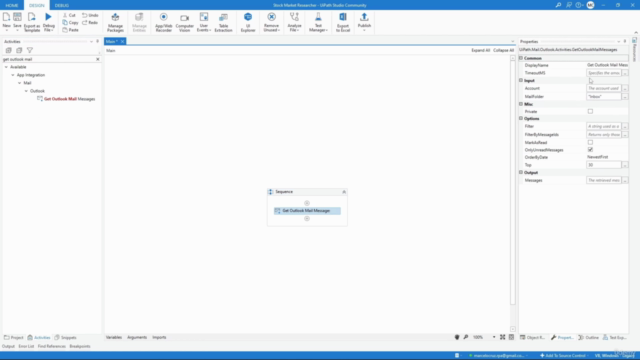Launch Table Extraction

tap(223, 22)
